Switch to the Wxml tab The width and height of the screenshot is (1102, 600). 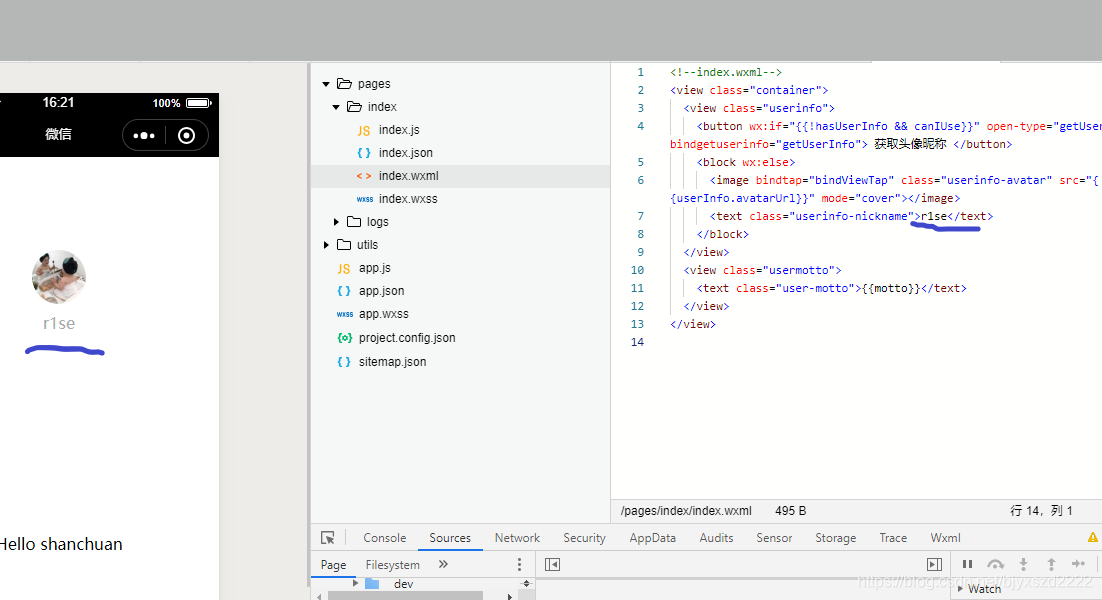pos(945,537)
